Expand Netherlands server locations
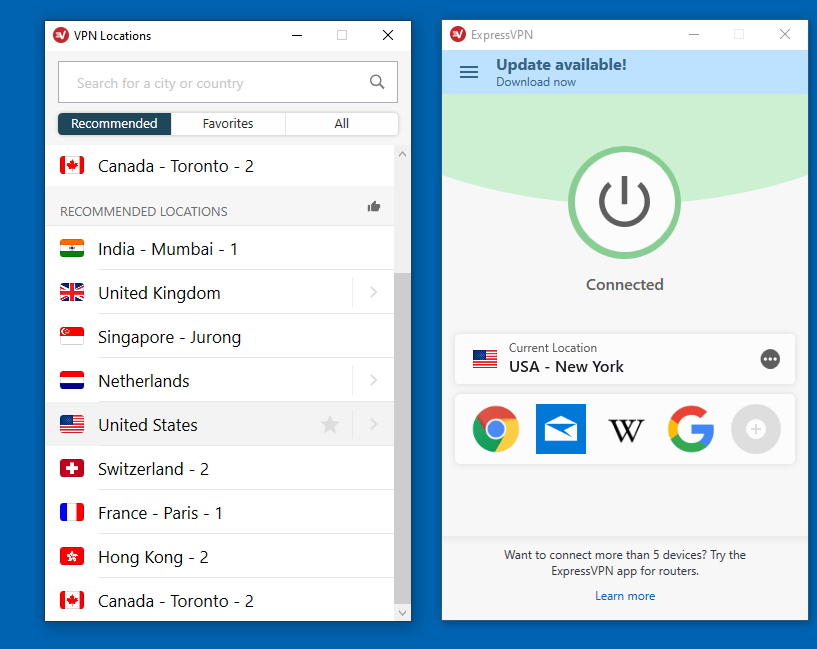 pos(374,380)
